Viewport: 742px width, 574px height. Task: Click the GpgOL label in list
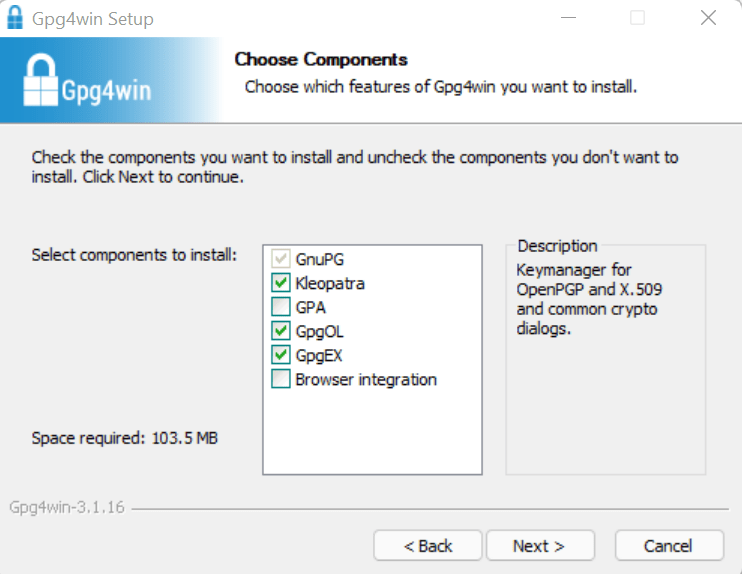pyautogui.click(x=319, y=331)
